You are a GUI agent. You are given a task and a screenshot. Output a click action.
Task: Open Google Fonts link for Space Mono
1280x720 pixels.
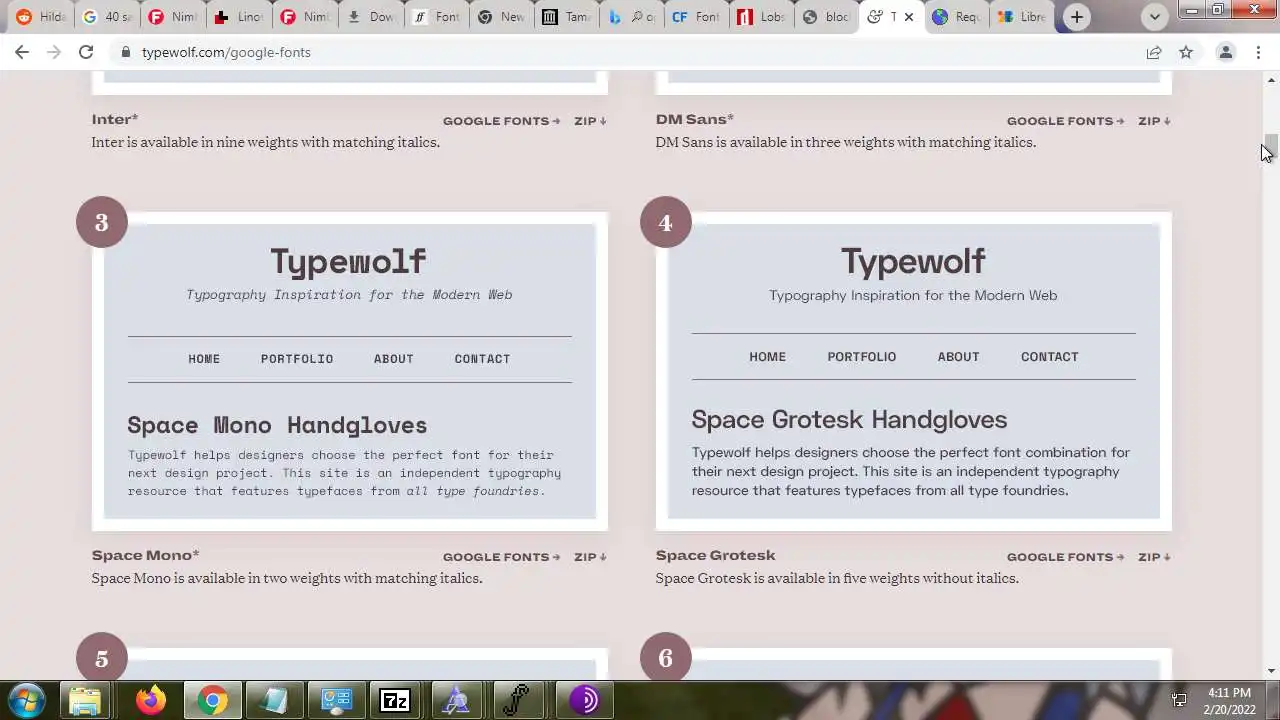pyautogui.click(x=501, y=557)
